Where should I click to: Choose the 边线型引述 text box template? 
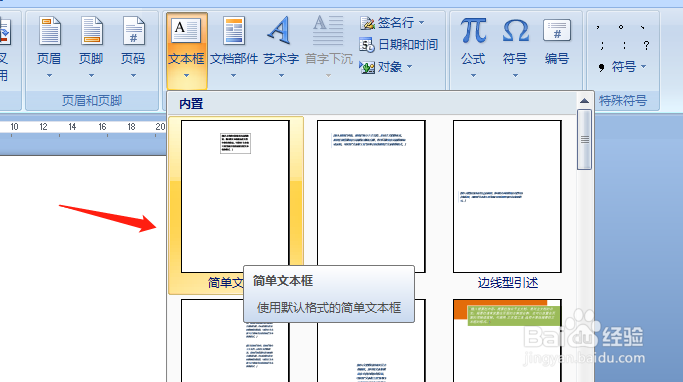tap(507, 196)
